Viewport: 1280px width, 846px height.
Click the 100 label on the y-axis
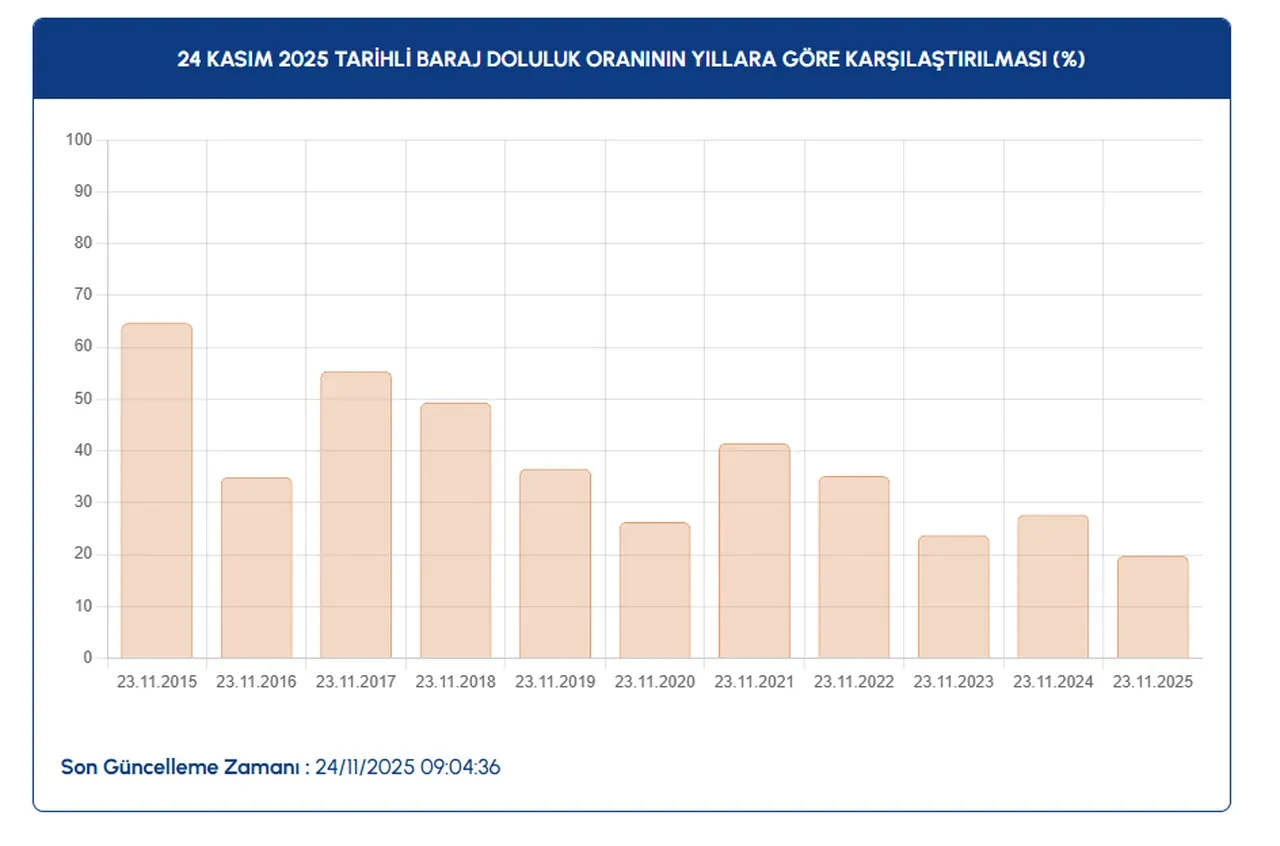point(79,140)
